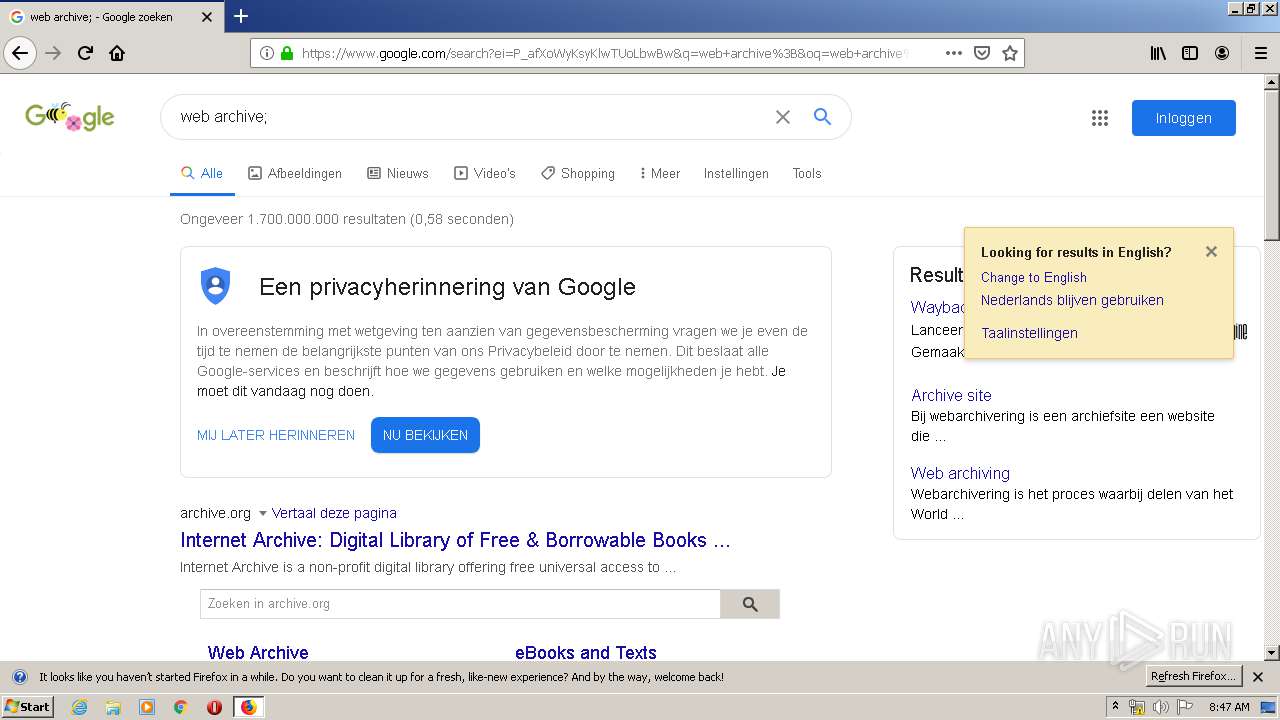Reload the current page
The height and width of the screenshot is (720, 1280).
coord(85,53)
